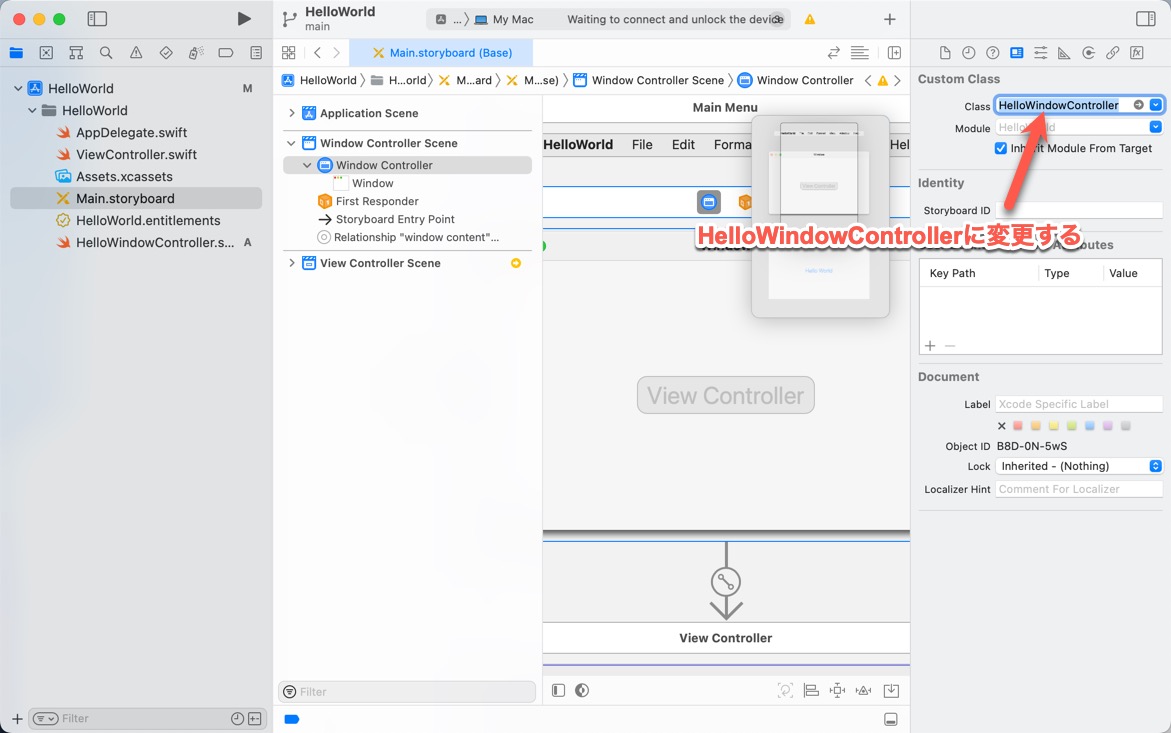Viewport: 1171px width, 733px height.
Task: Choose the green label color swatch
Action: click(x=1072, y=426)
